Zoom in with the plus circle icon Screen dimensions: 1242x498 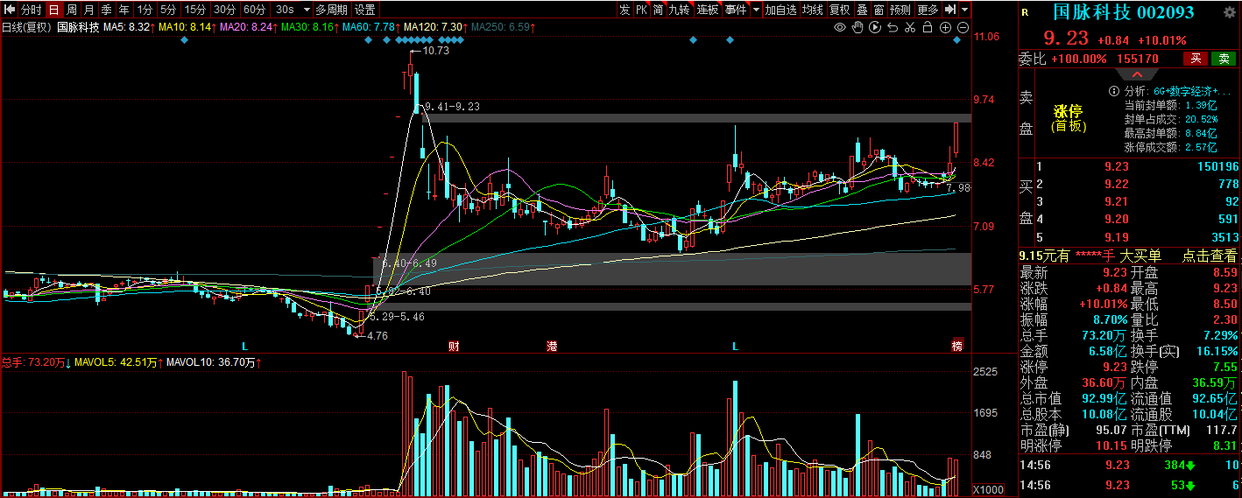(945, 27)
